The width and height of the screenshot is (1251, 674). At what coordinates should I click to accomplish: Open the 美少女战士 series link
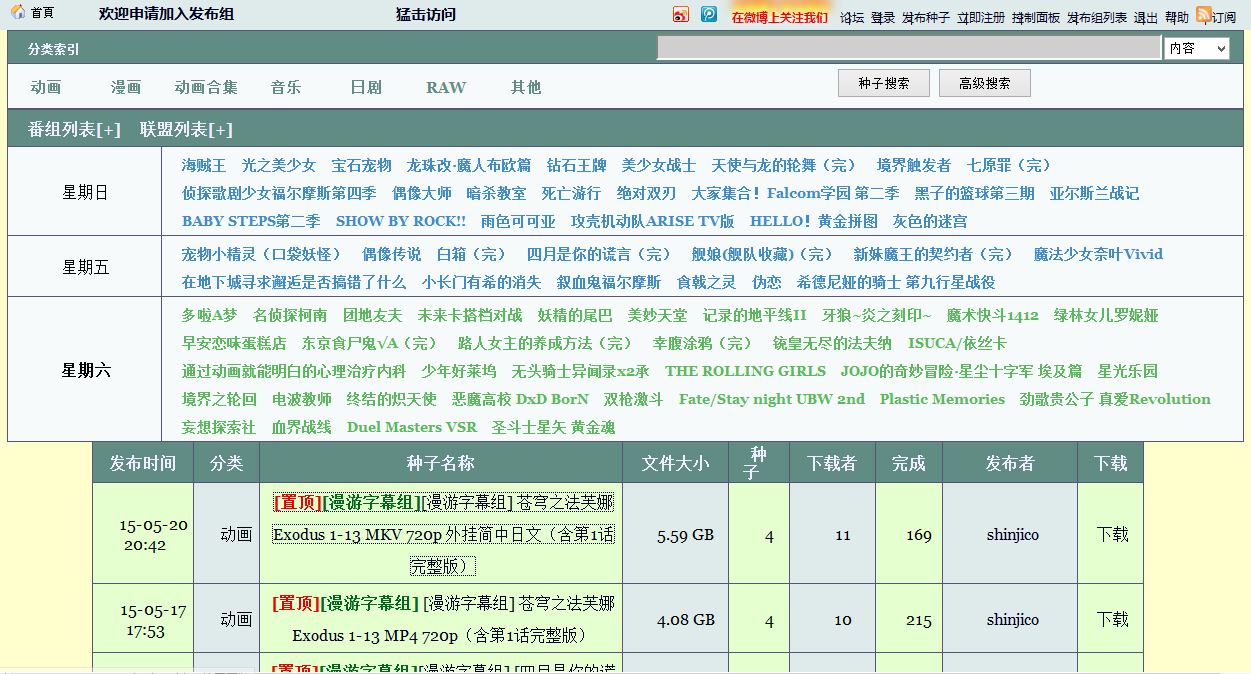(659, 165)
